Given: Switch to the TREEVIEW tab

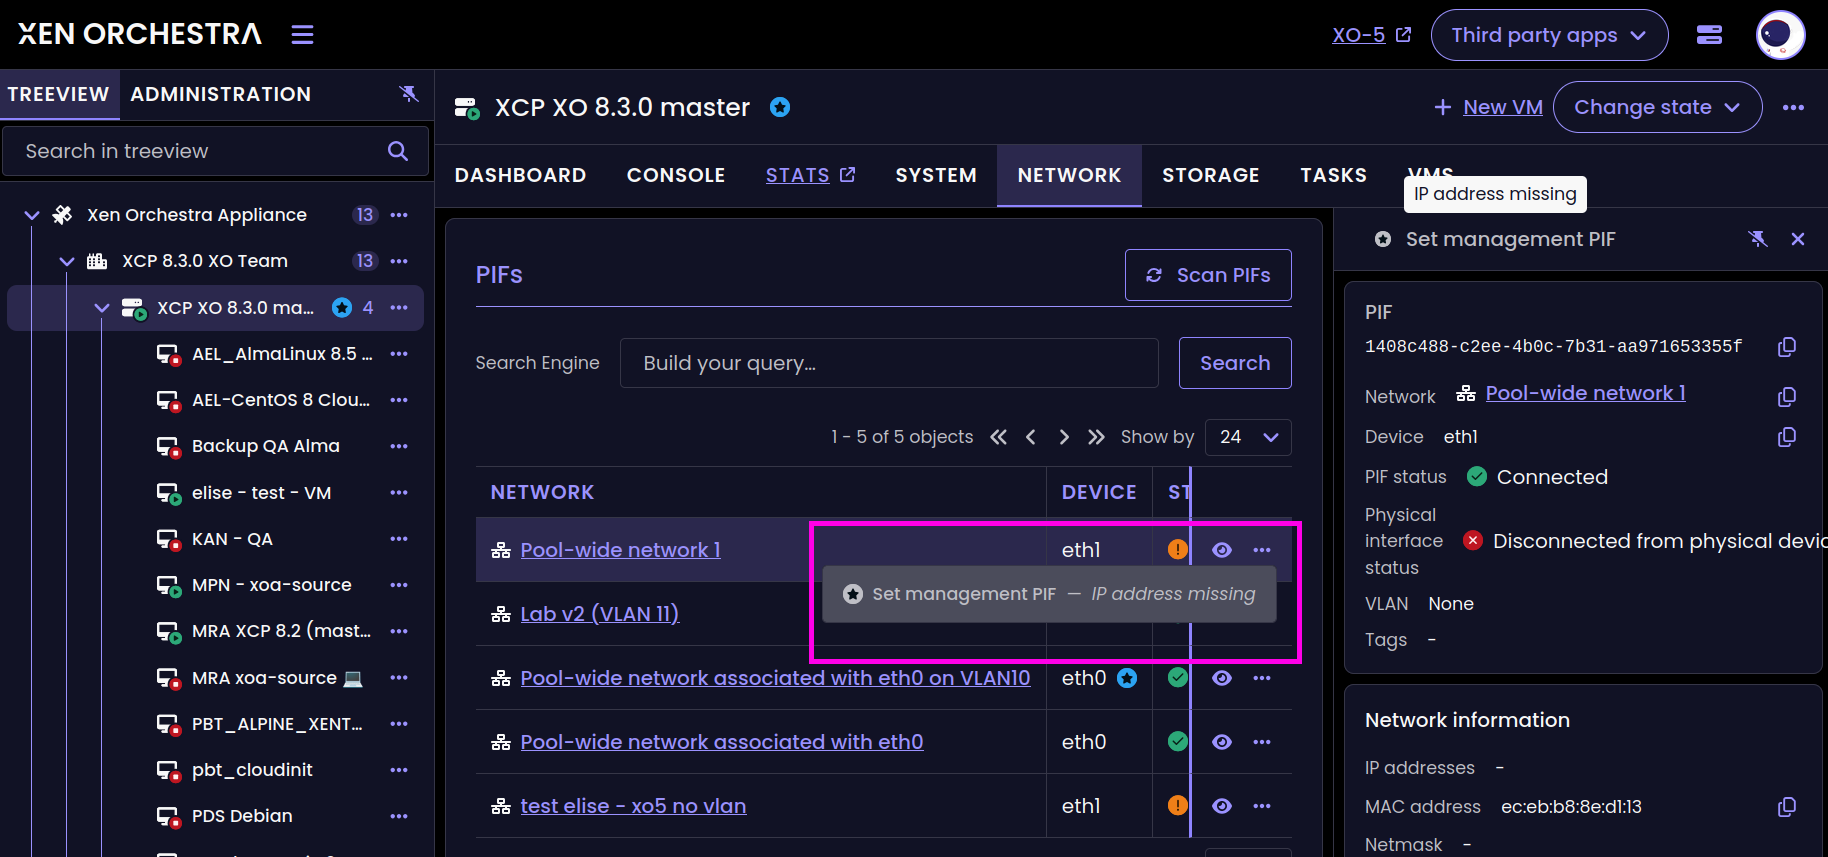Looking at the screenshot, I should coord(59,94).
